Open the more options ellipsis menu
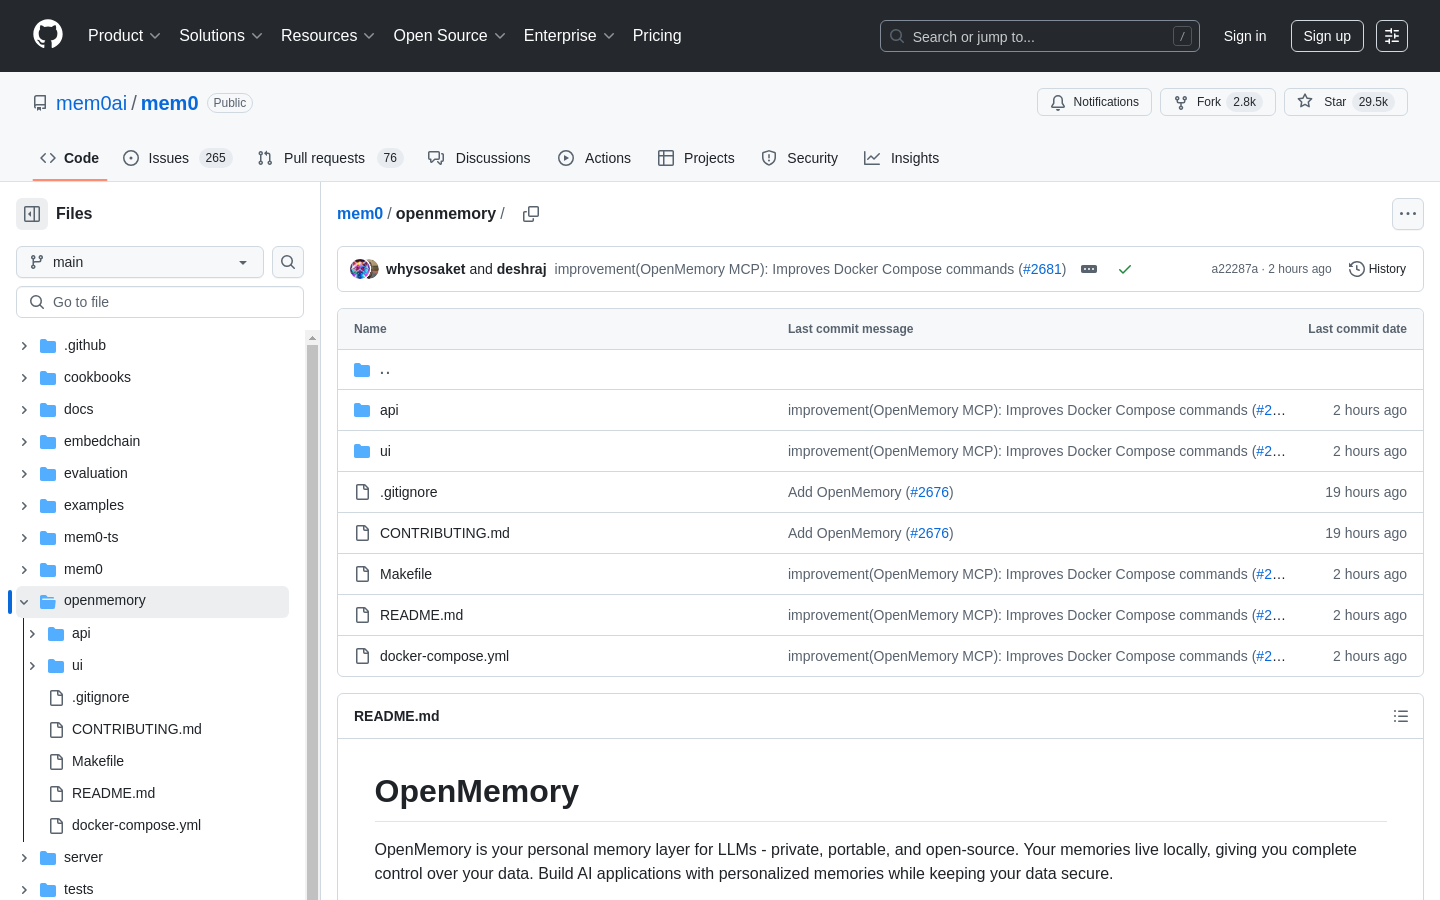 pyautogui.click(x=1408, y=214)
